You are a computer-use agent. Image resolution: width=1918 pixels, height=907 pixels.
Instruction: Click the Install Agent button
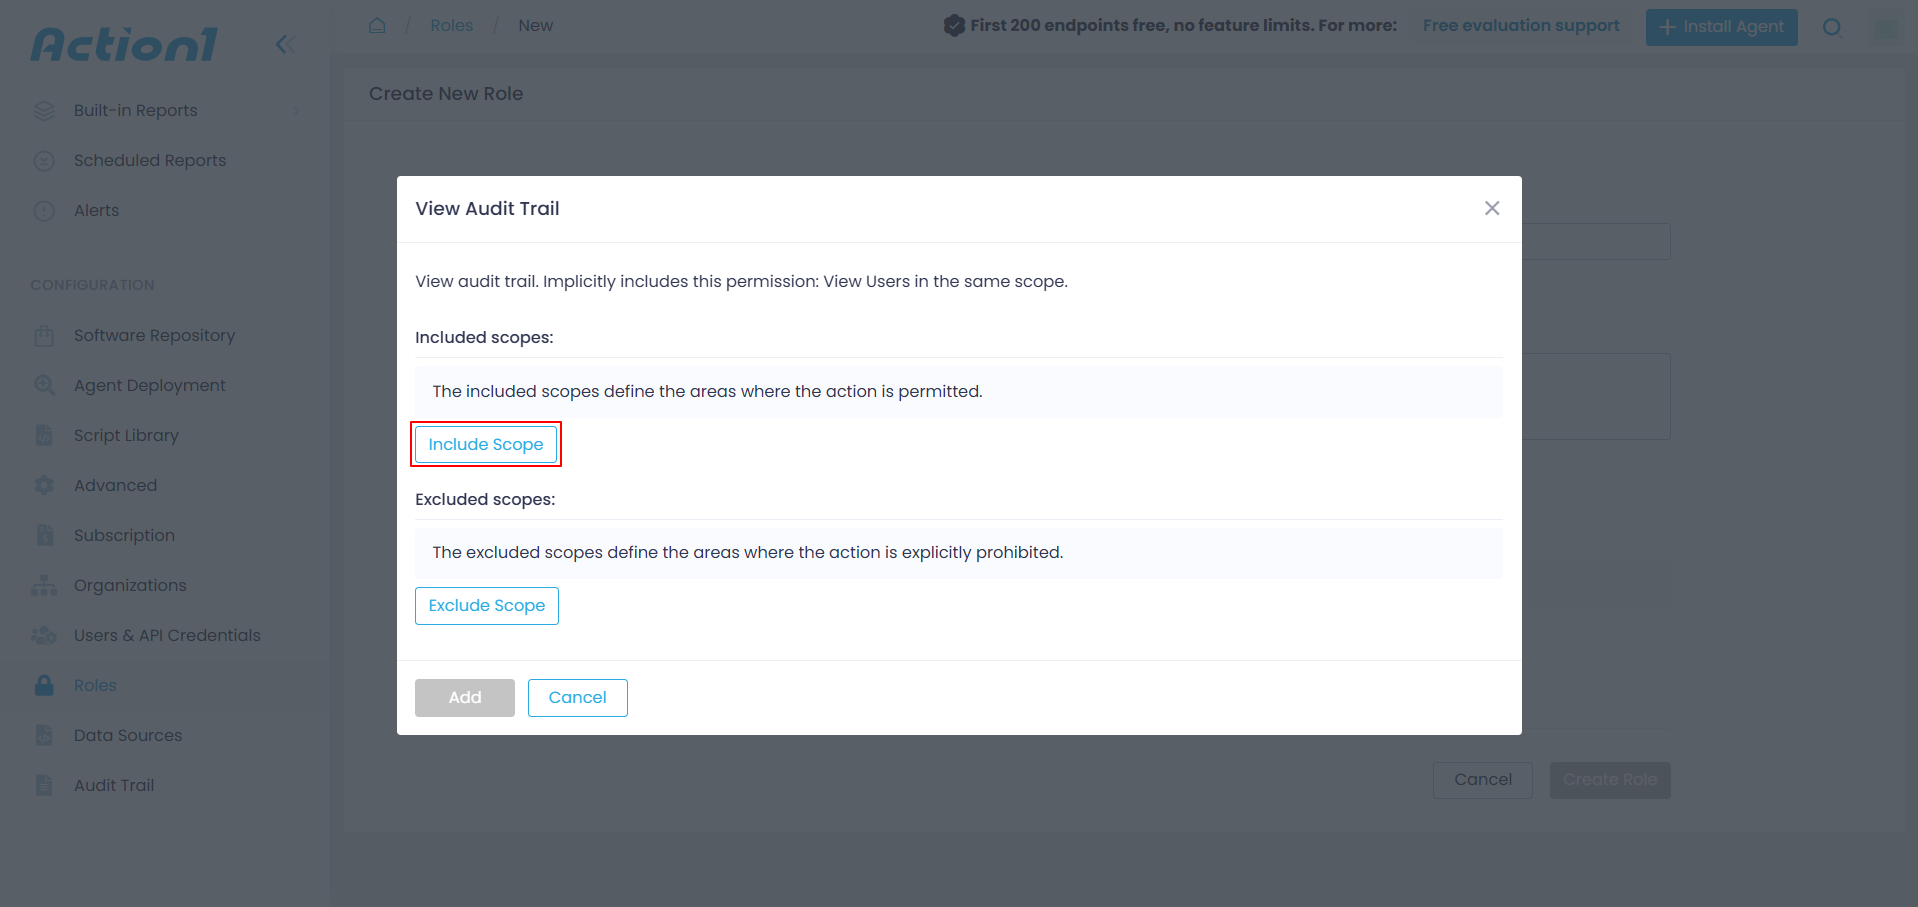click(1722, 27)
